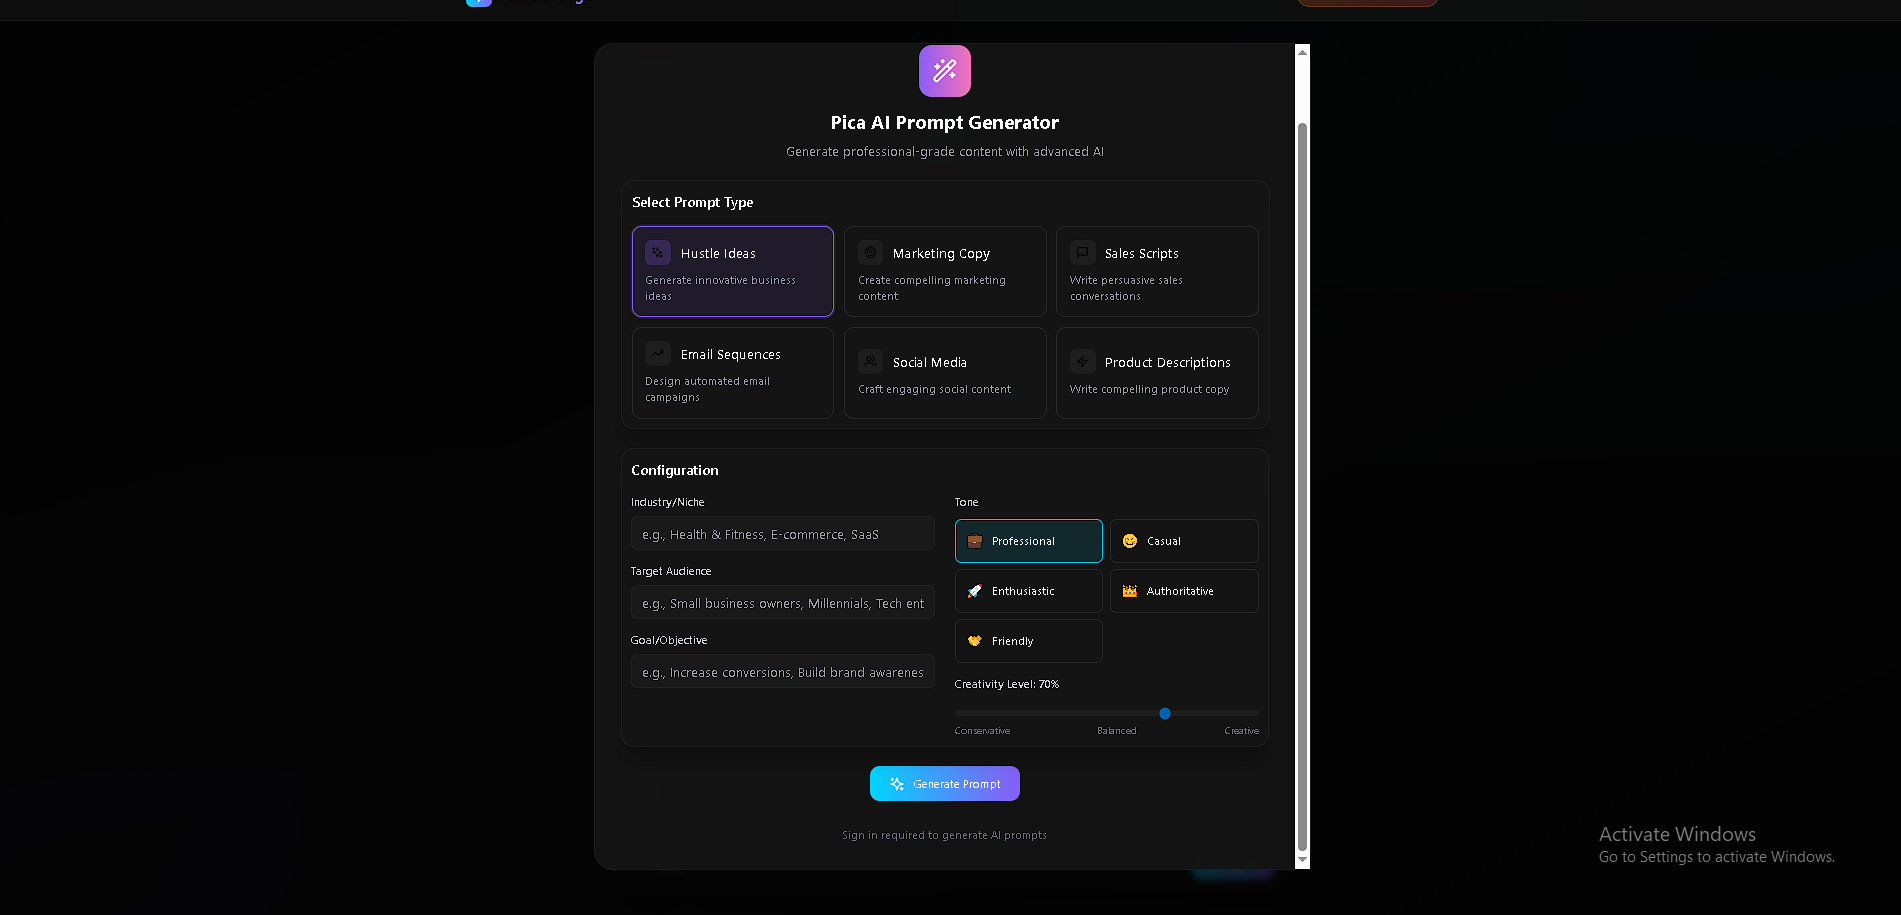
Task: Click the Product Descriptions lightning icon
Action: (1082, 362)
